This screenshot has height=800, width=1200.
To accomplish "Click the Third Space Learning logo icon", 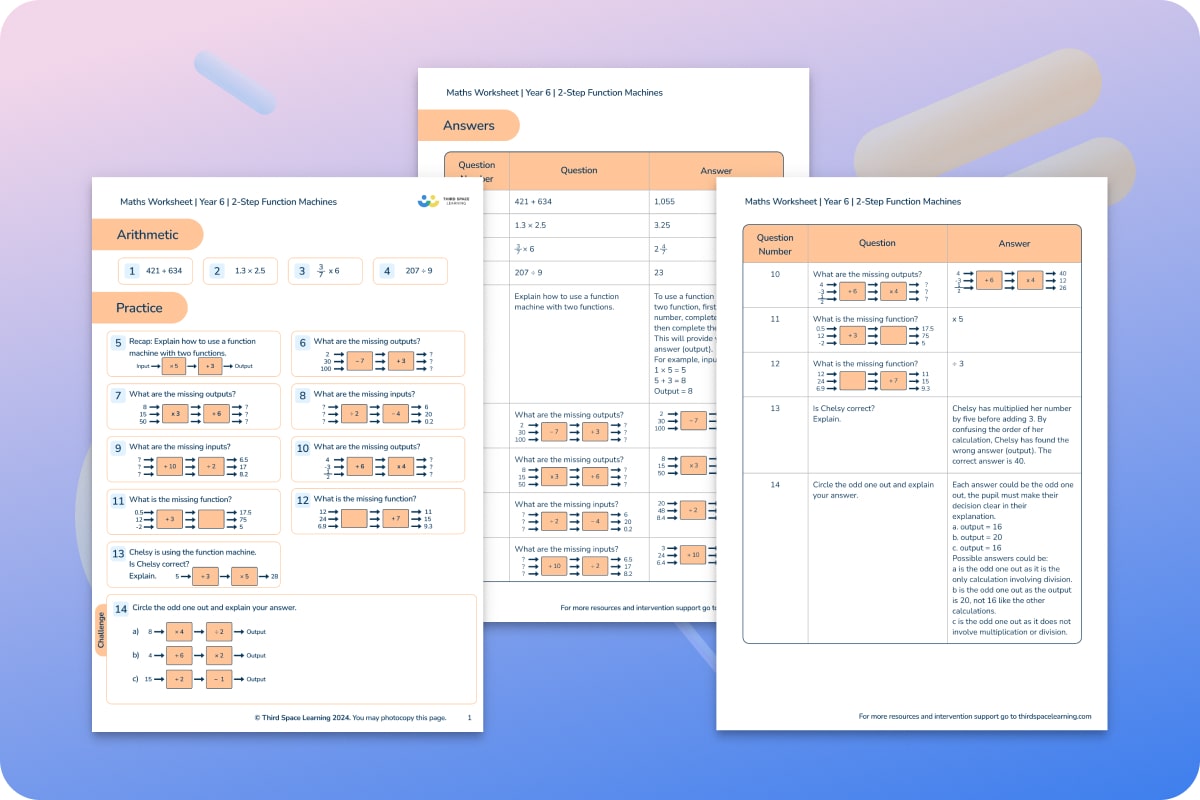I will point(428,200).
